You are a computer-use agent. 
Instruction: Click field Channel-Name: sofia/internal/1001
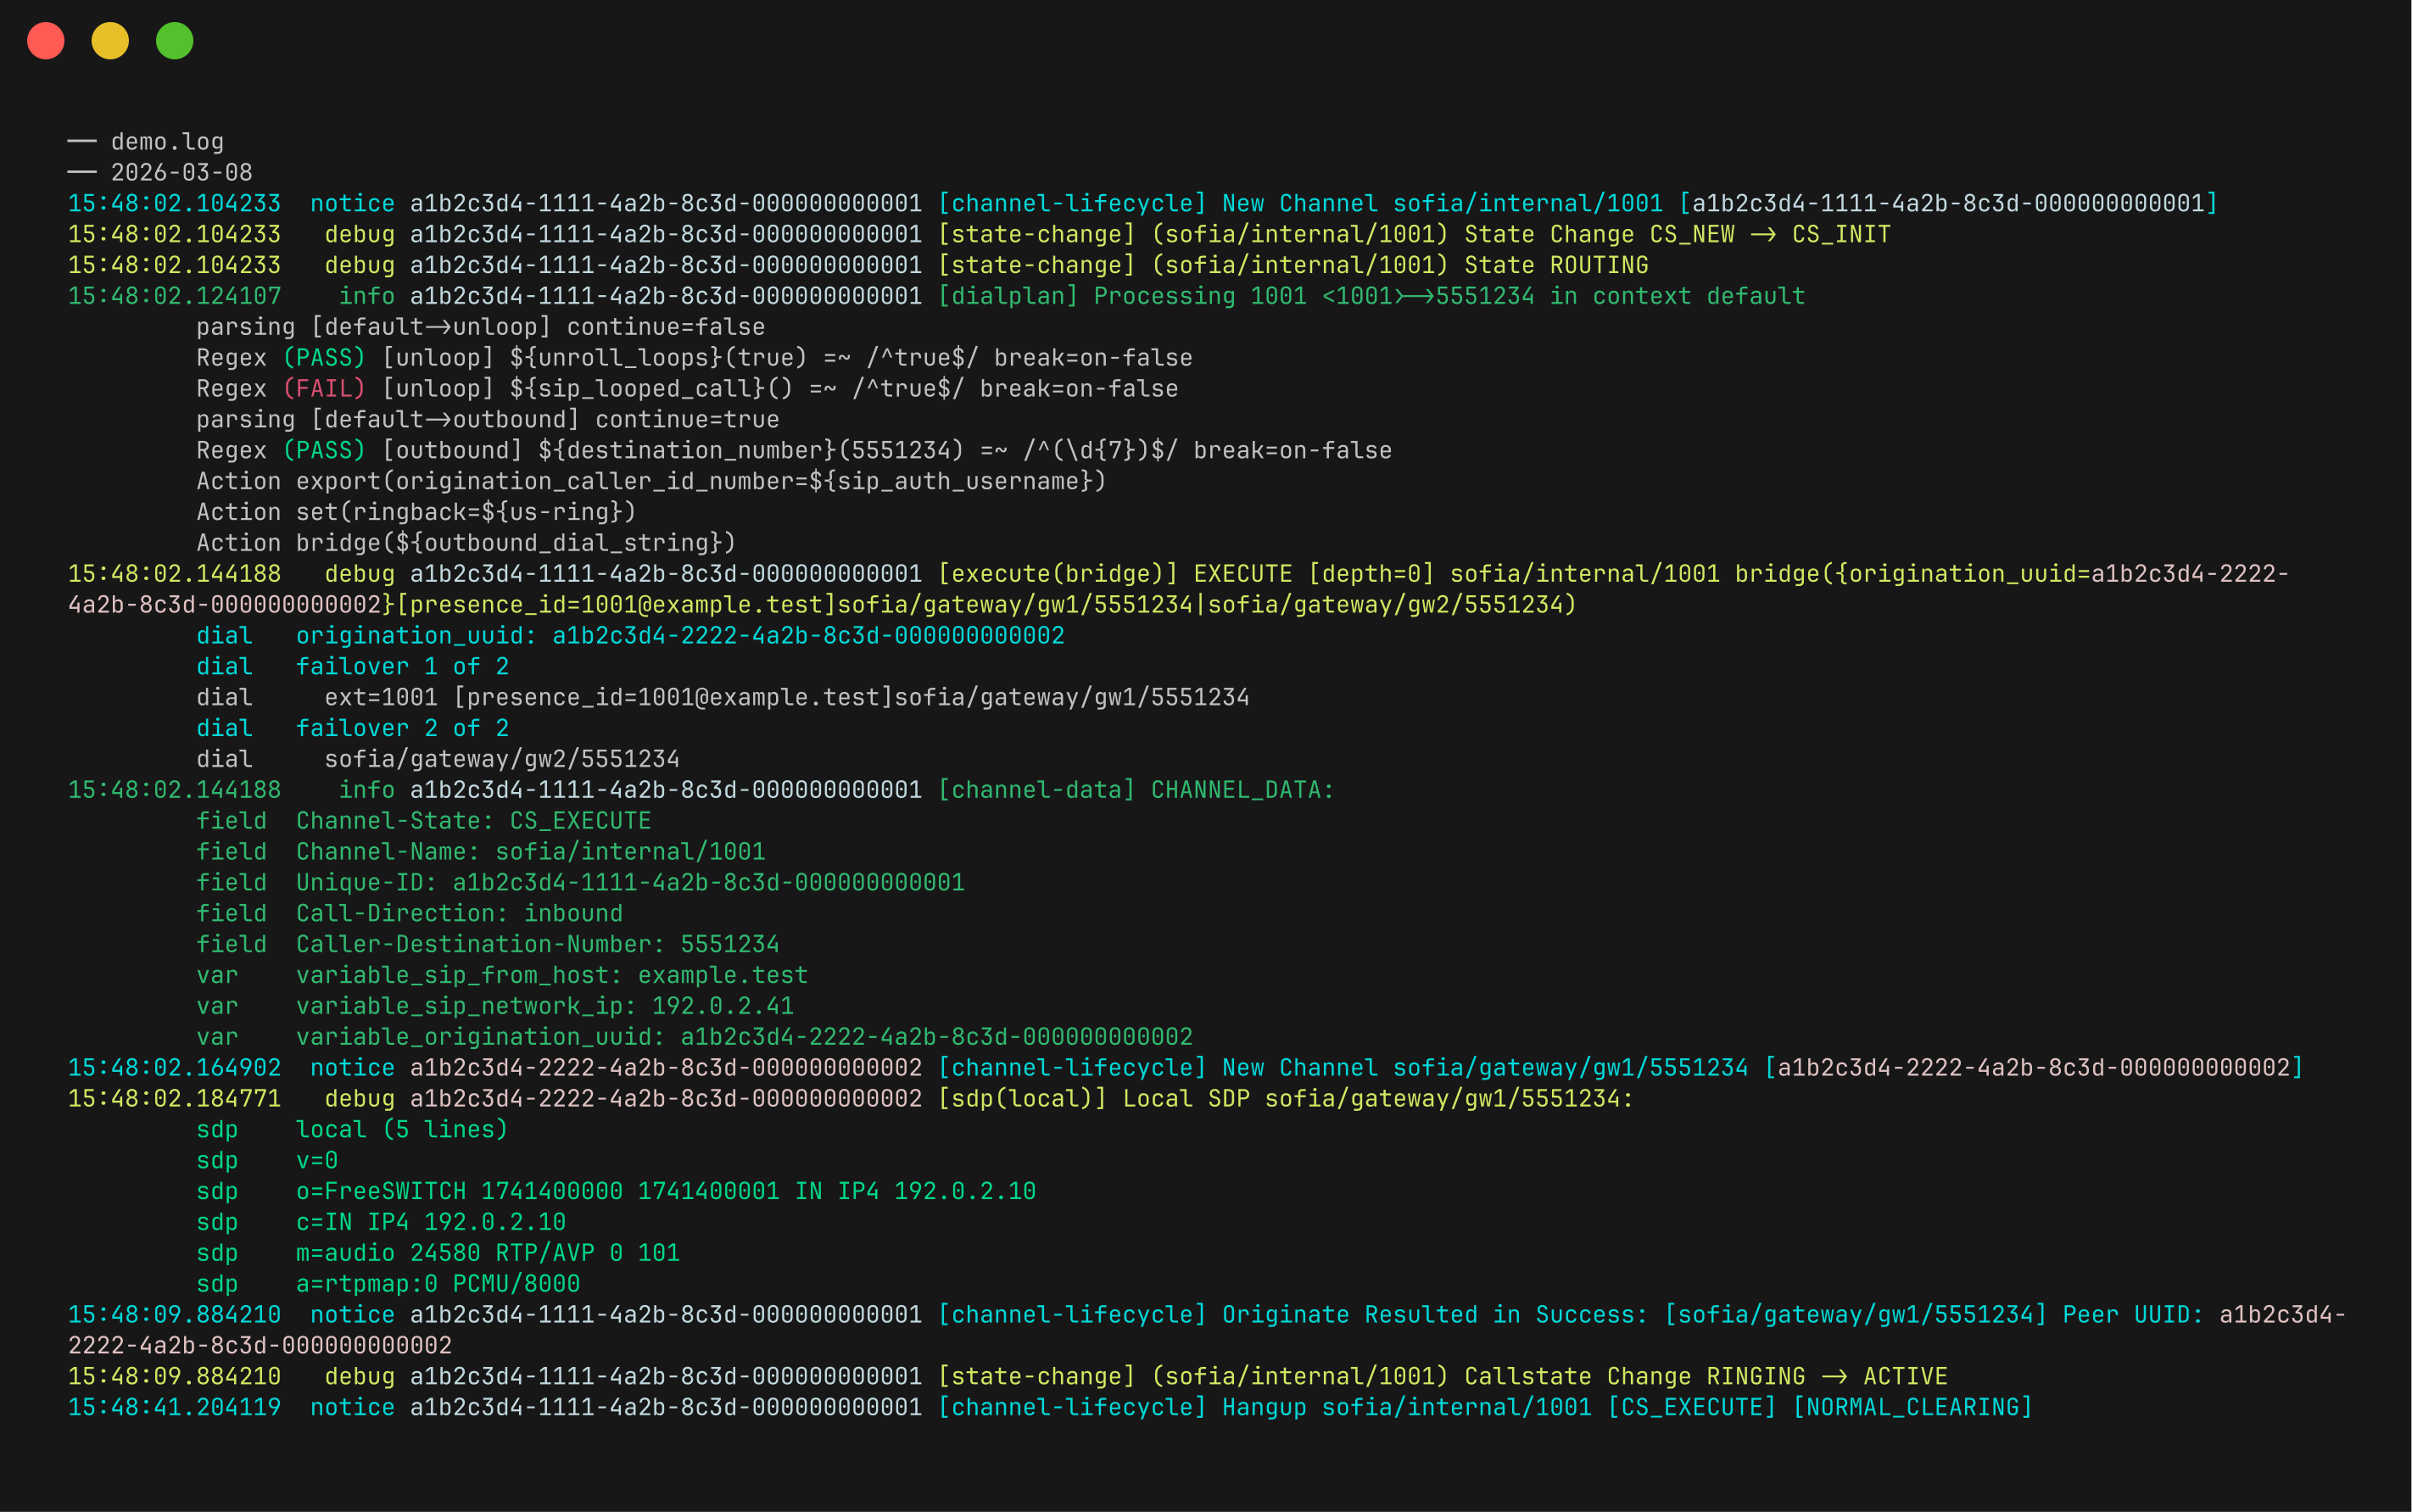pyautogui.click(x=480, y=852)
